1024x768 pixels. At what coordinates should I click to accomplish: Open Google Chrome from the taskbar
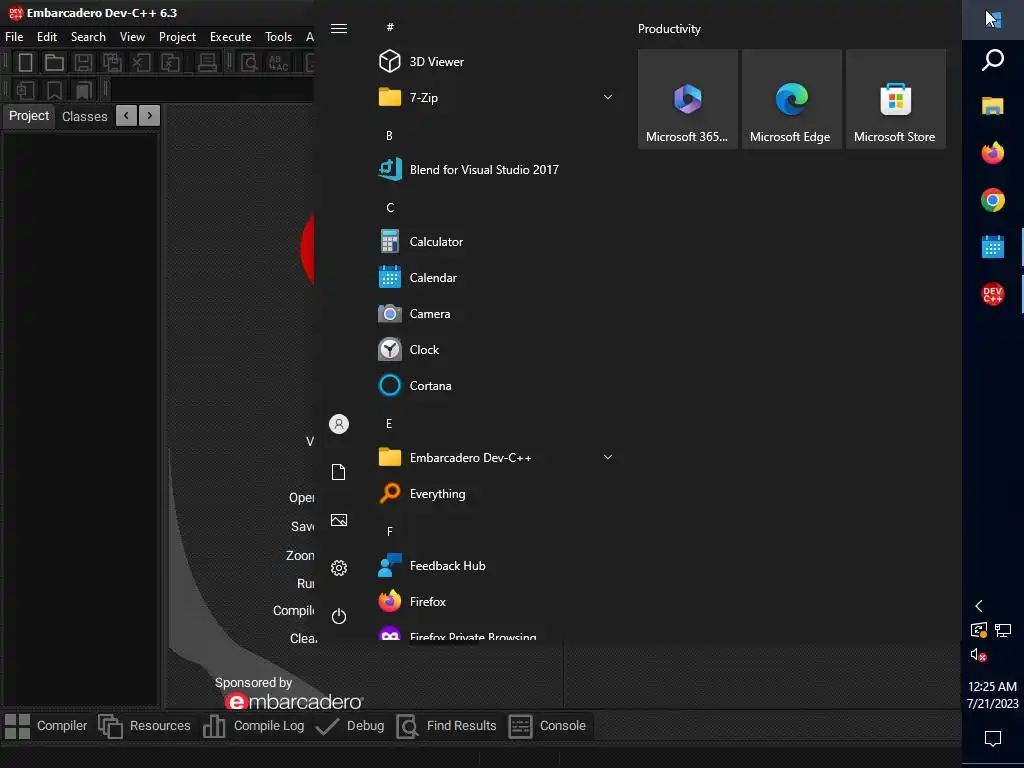click(993, 200)
